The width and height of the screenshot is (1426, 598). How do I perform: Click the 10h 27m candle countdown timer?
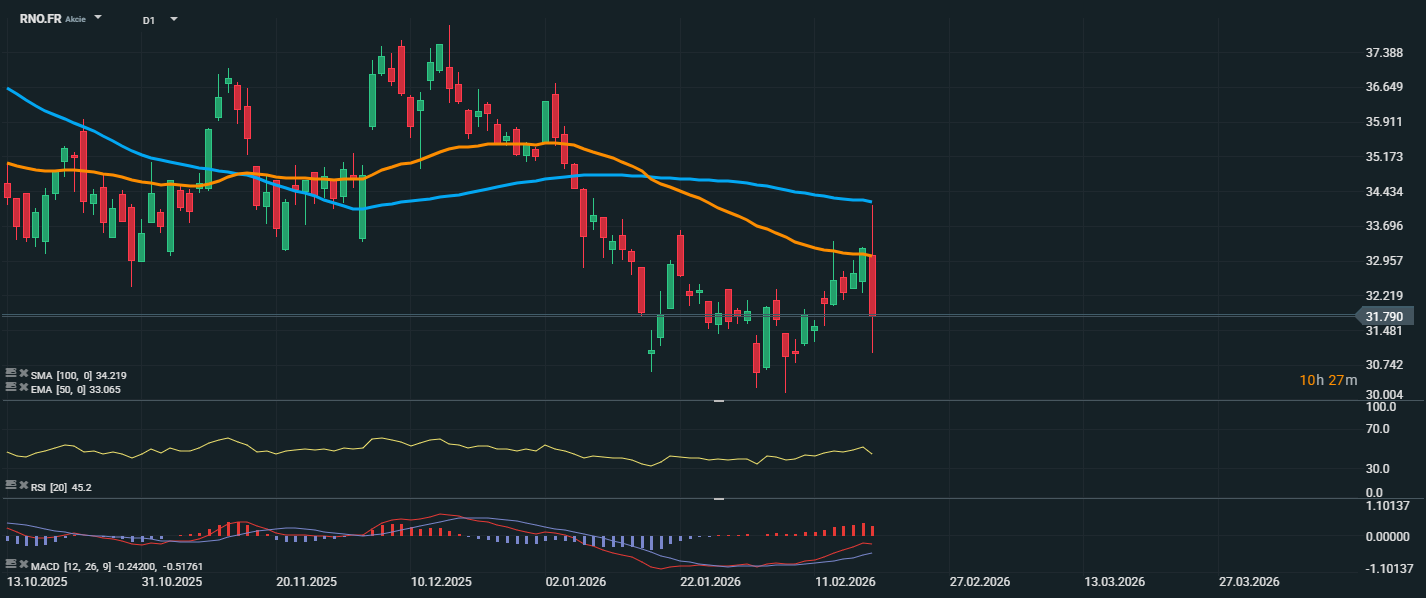coord(1328,380)
